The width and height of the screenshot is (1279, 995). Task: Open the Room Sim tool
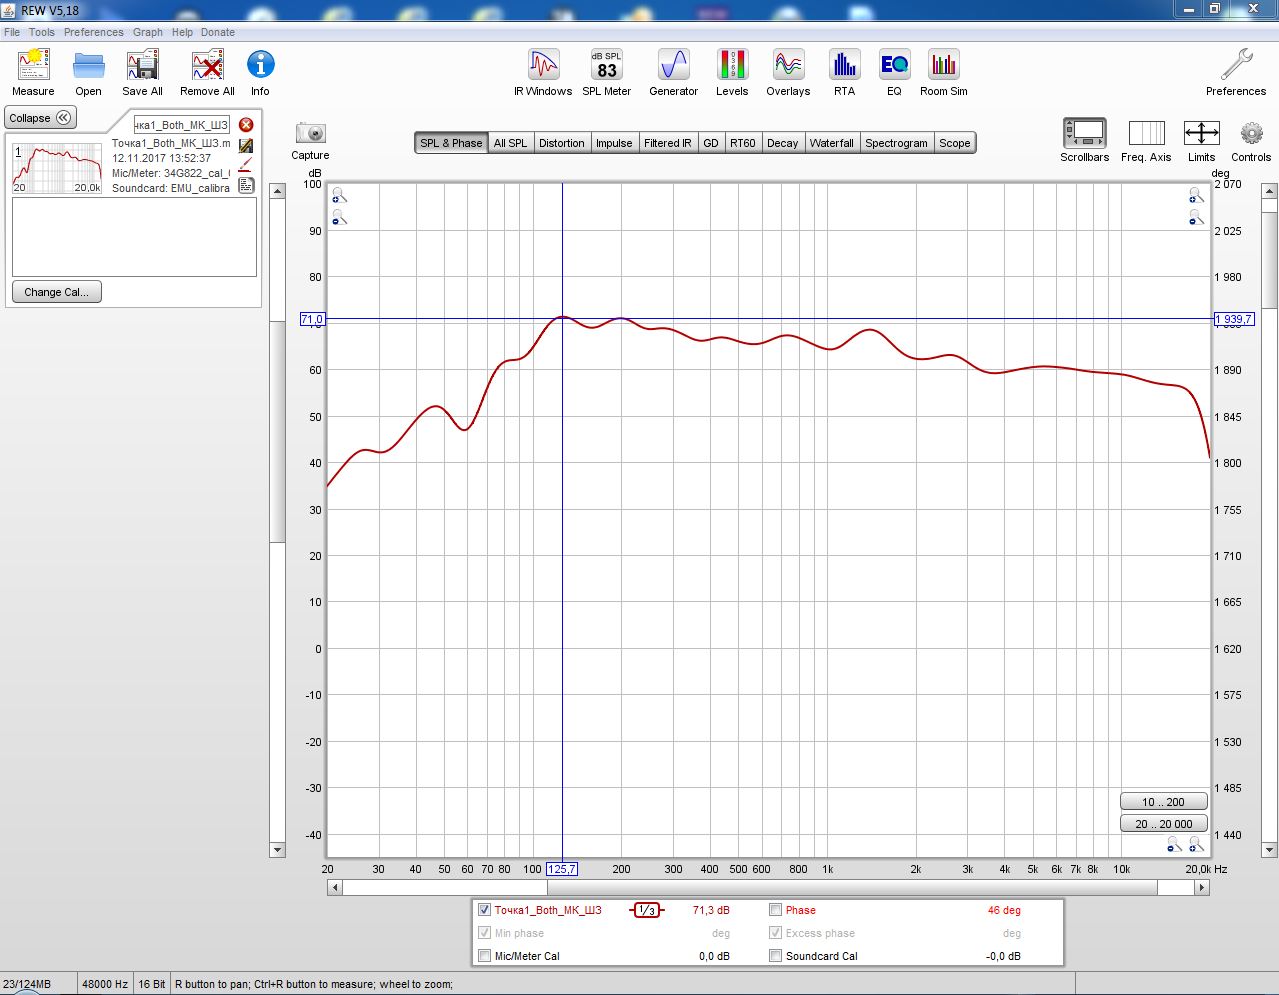coord(943,66)
